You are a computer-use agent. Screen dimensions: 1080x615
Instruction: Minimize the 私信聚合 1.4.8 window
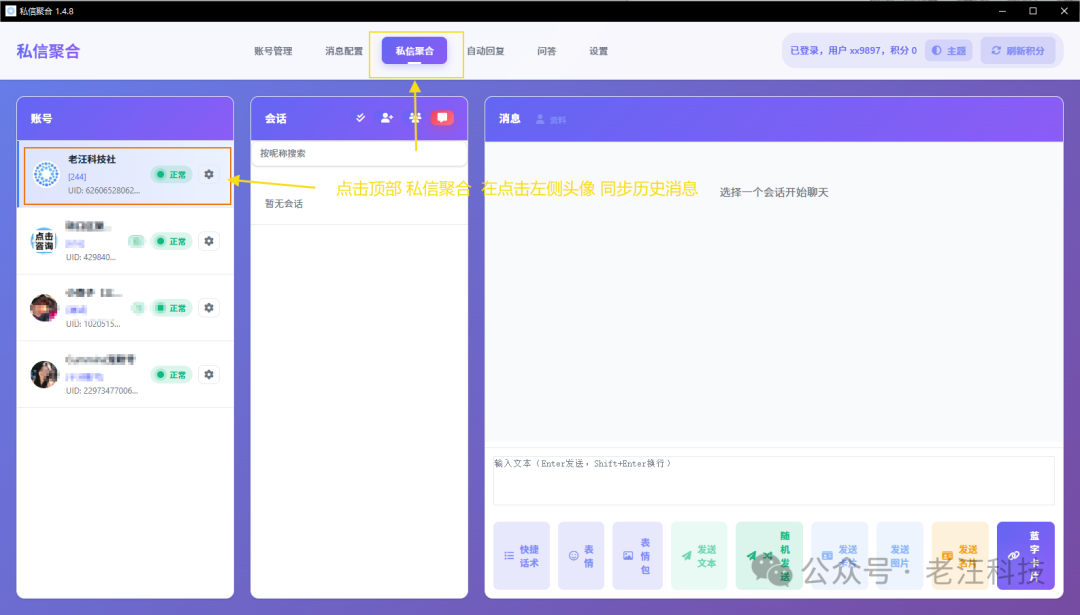[1002, 11]
